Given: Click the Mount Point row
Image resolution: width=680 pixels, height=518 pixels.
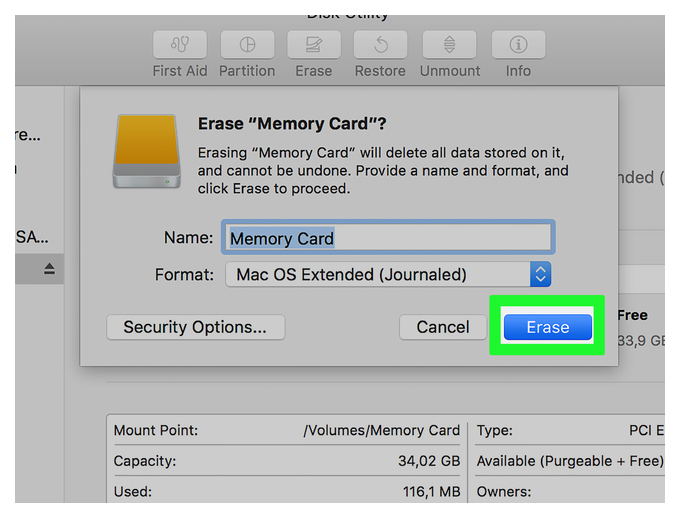Looking at the screenshot, I should (x=287, y=430).
